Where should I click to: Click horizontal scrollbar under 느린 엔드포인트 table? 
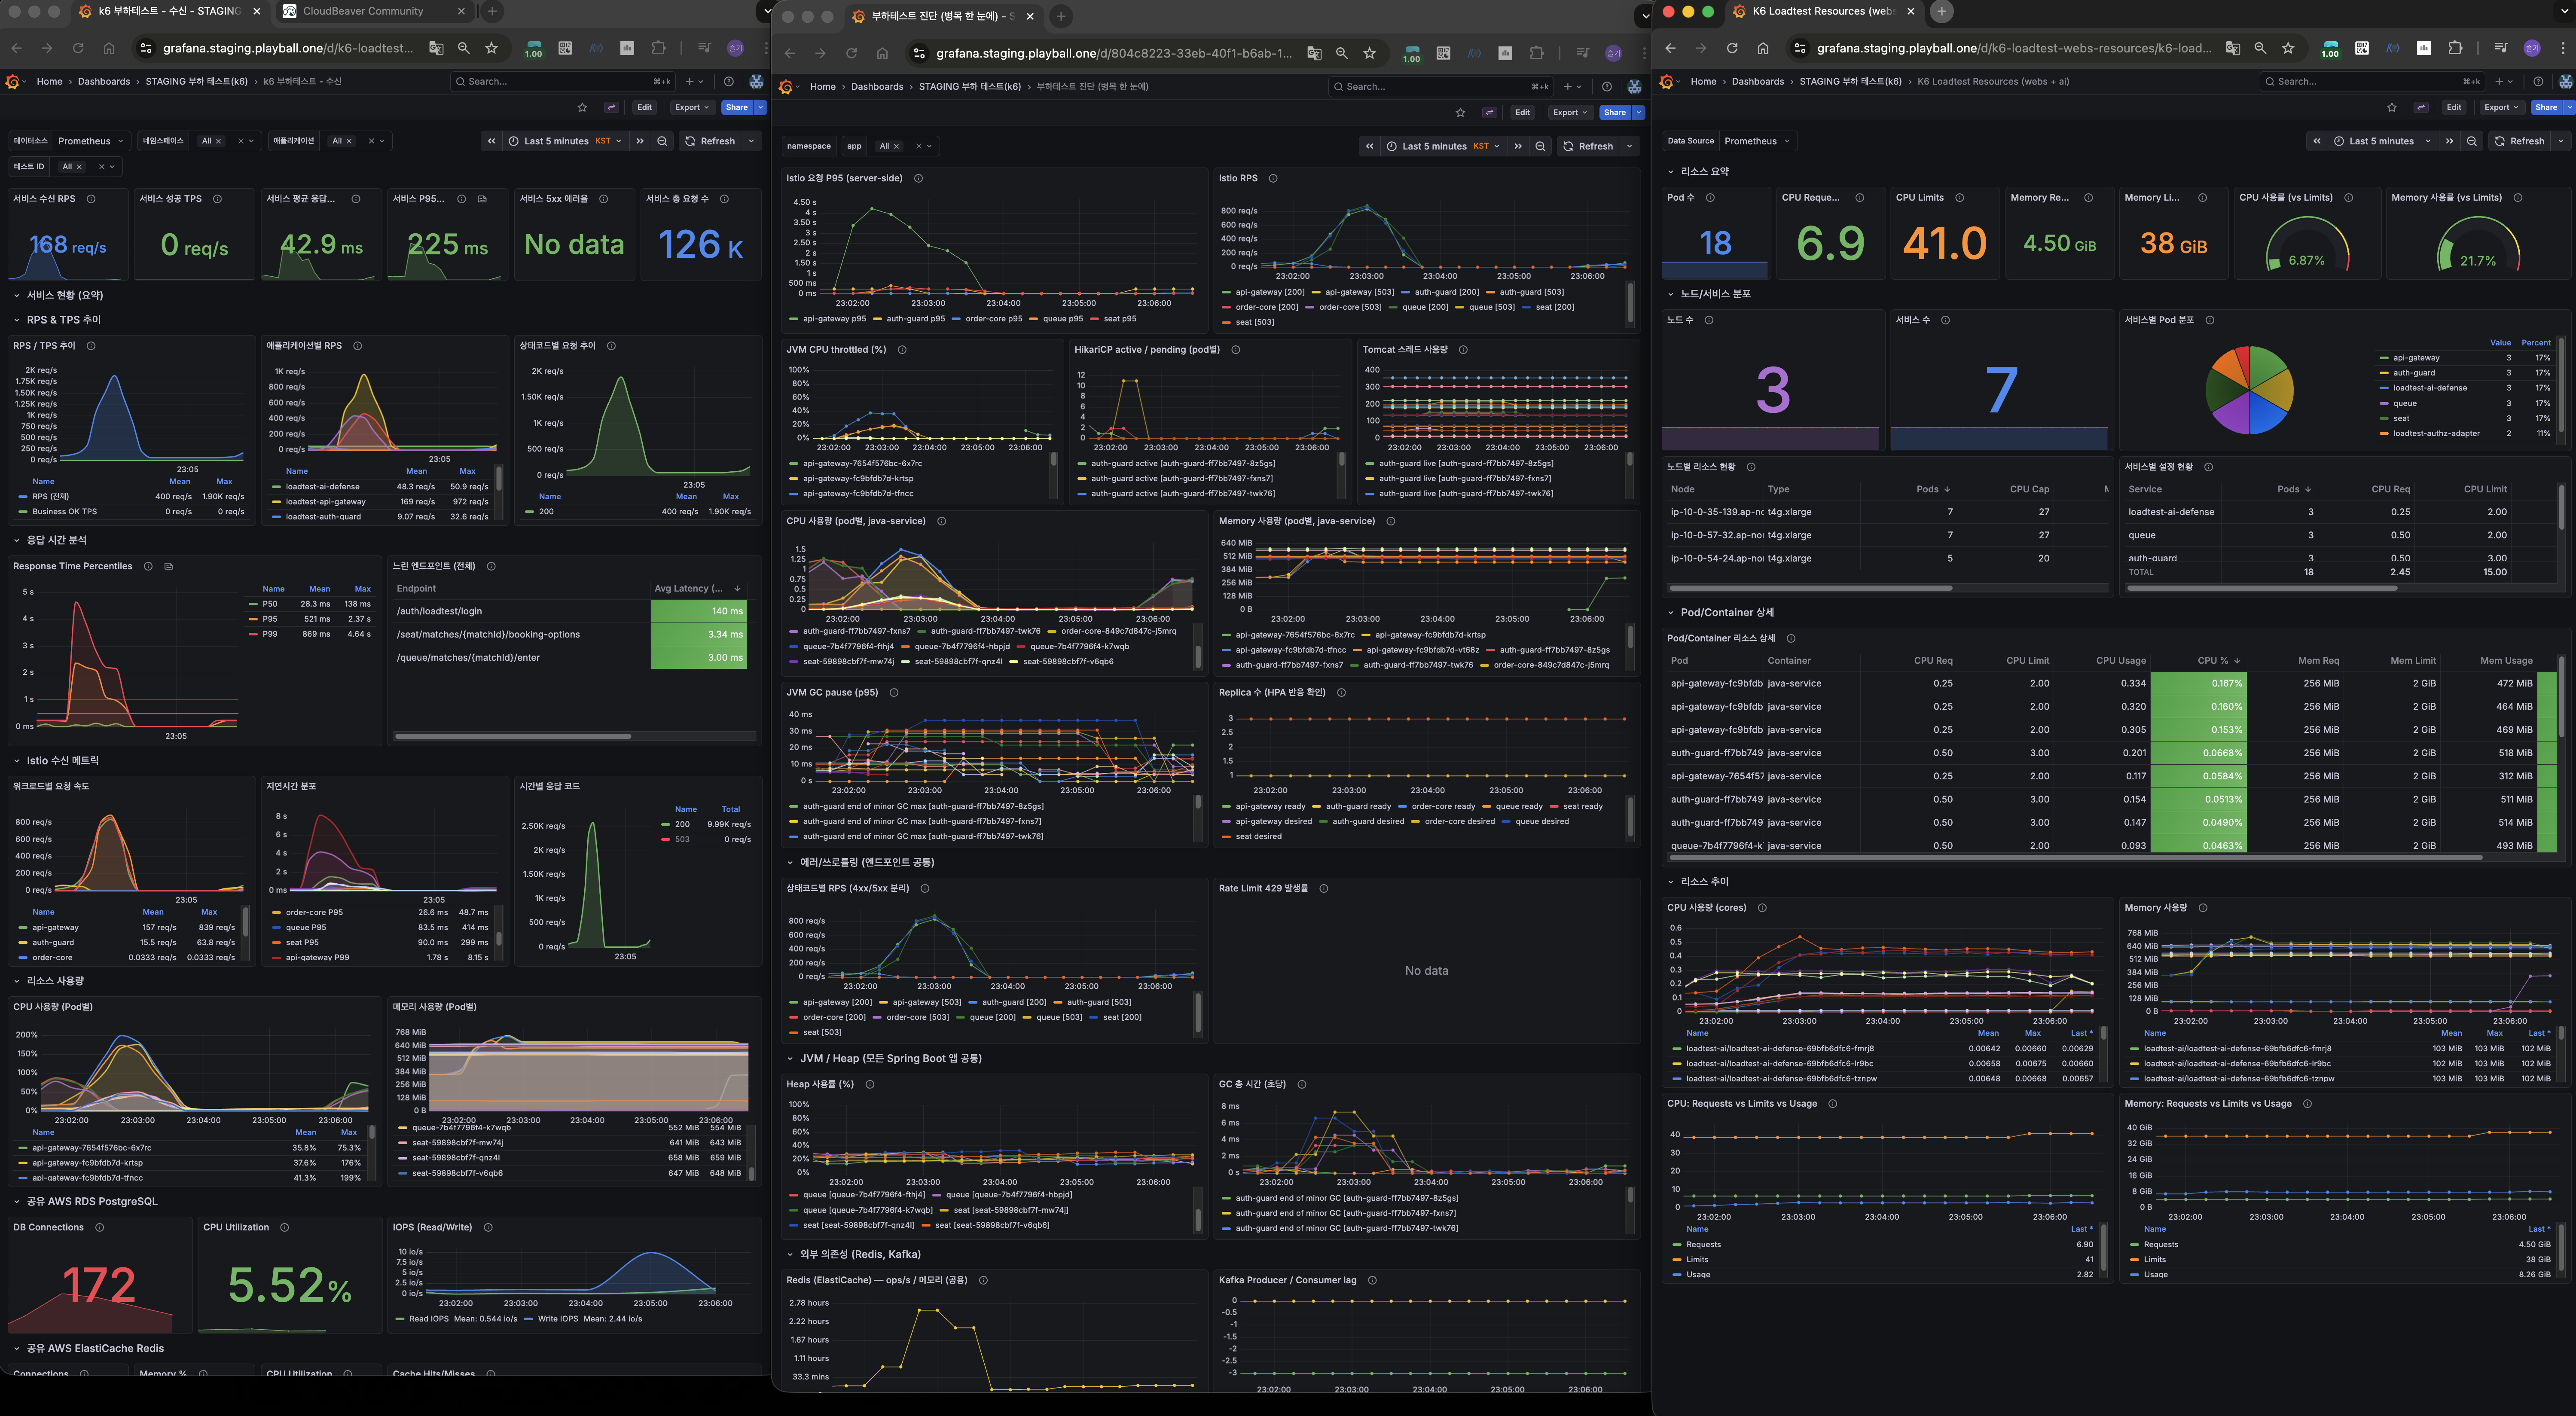513,736
